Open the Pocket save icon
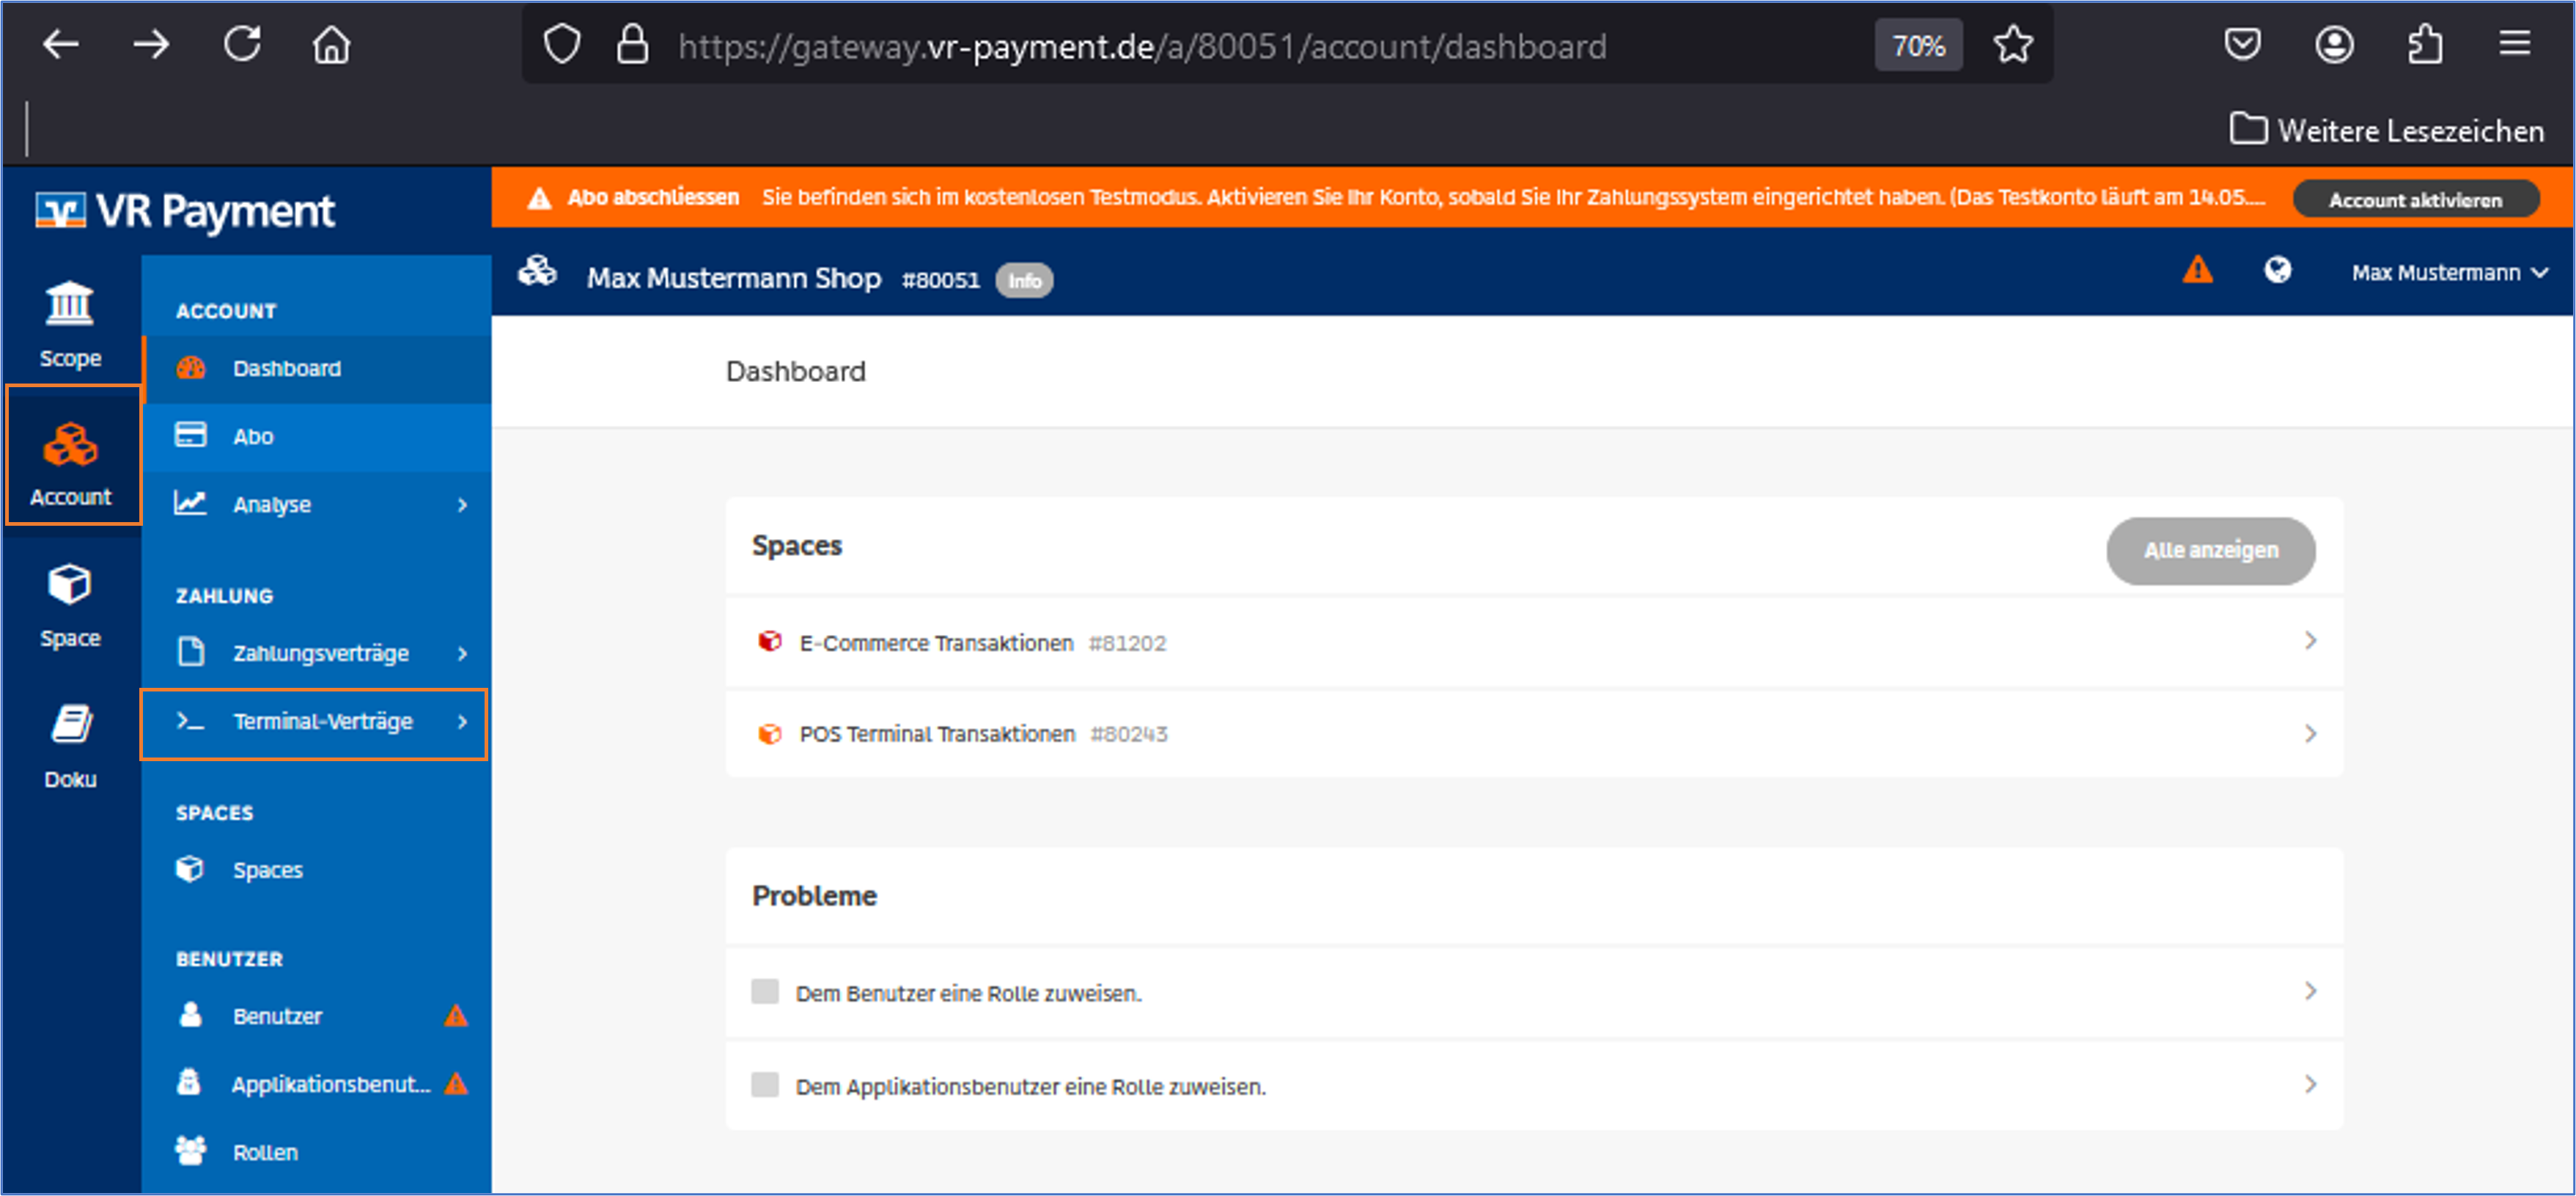Screen dimensions: 2576x1196 [x=2243, y=45]
